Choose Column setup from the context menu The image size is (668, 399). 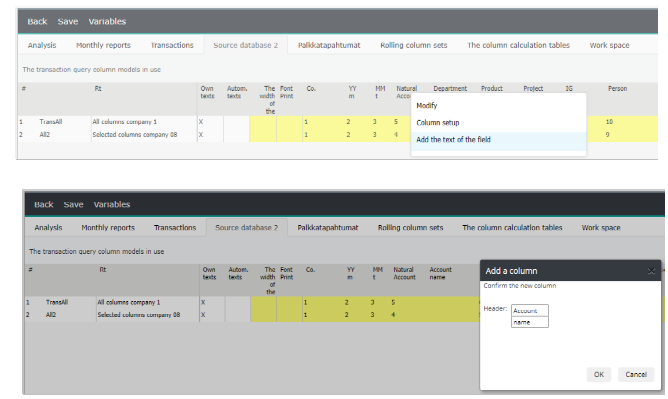click(x=498, y=123)
